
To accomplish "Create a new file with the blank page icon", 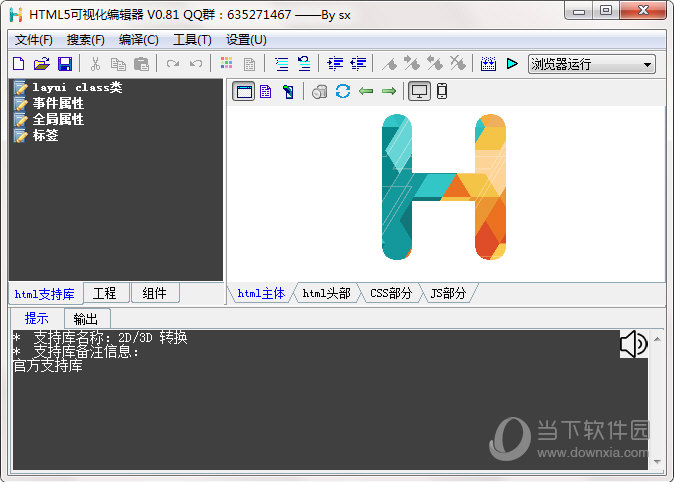I will [x=19, y=64].
